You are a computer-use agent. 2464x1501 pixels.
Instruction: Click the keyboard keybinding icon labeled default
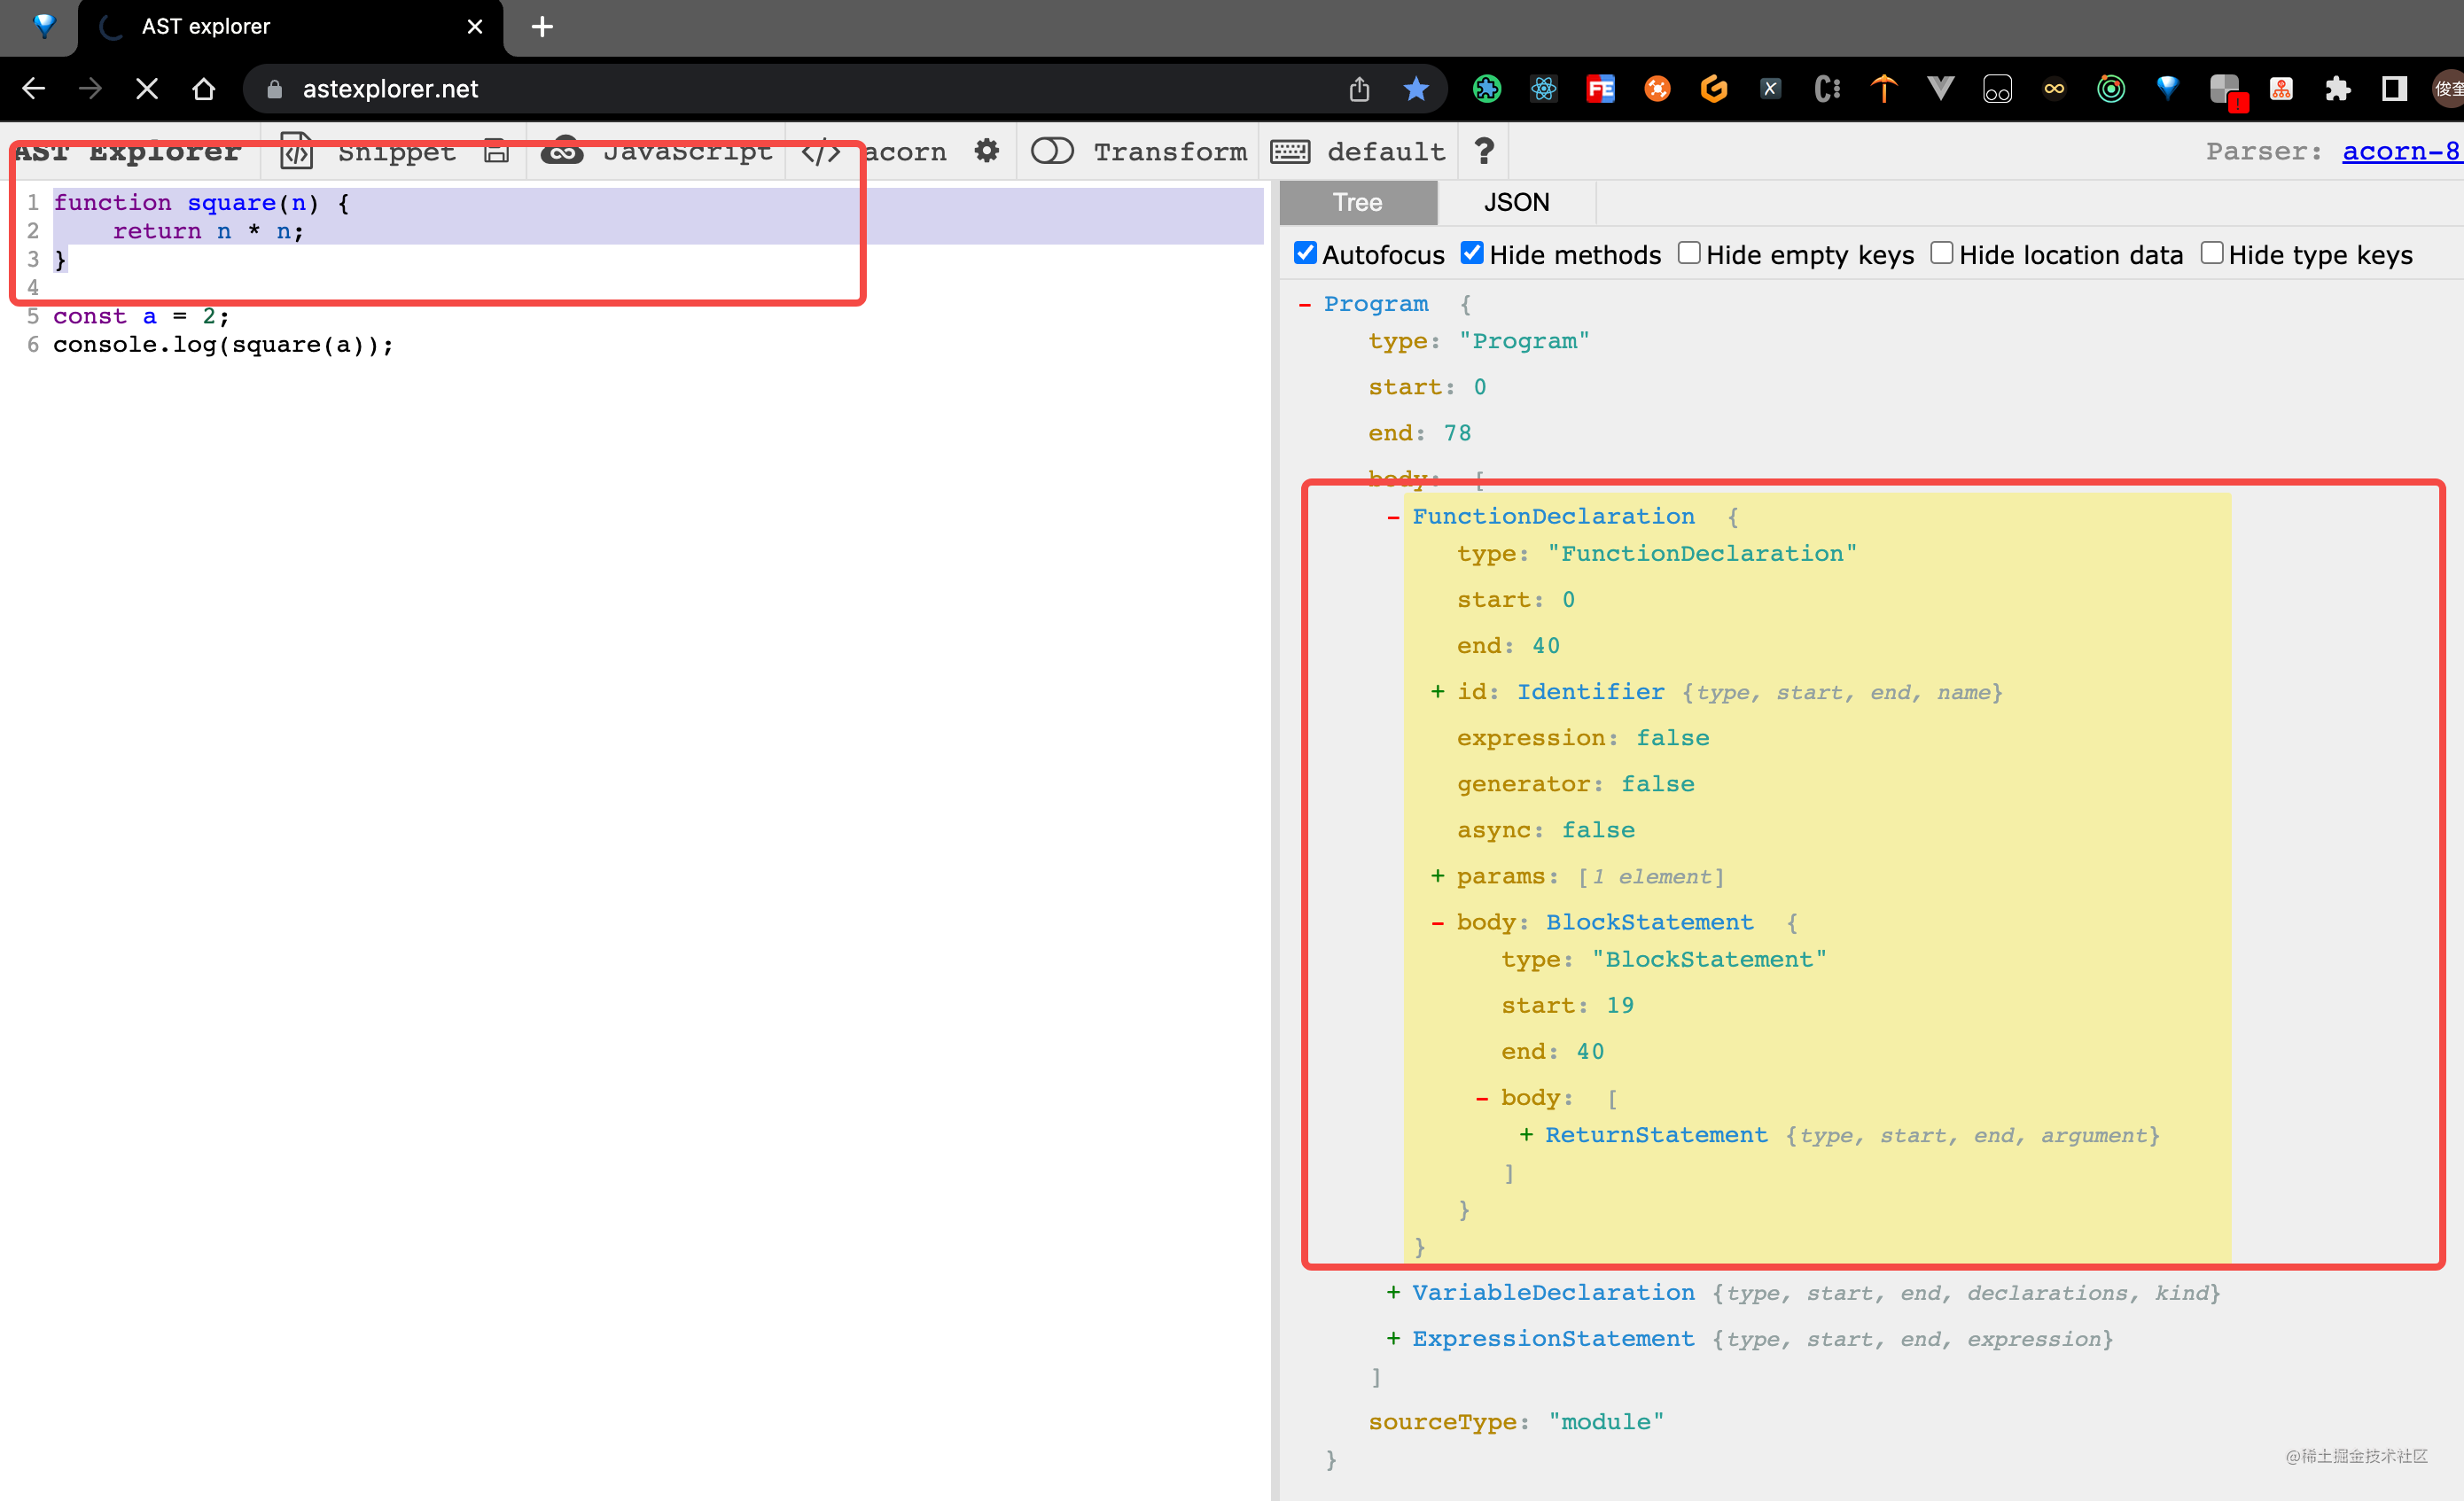click(x=1290, y=151)
